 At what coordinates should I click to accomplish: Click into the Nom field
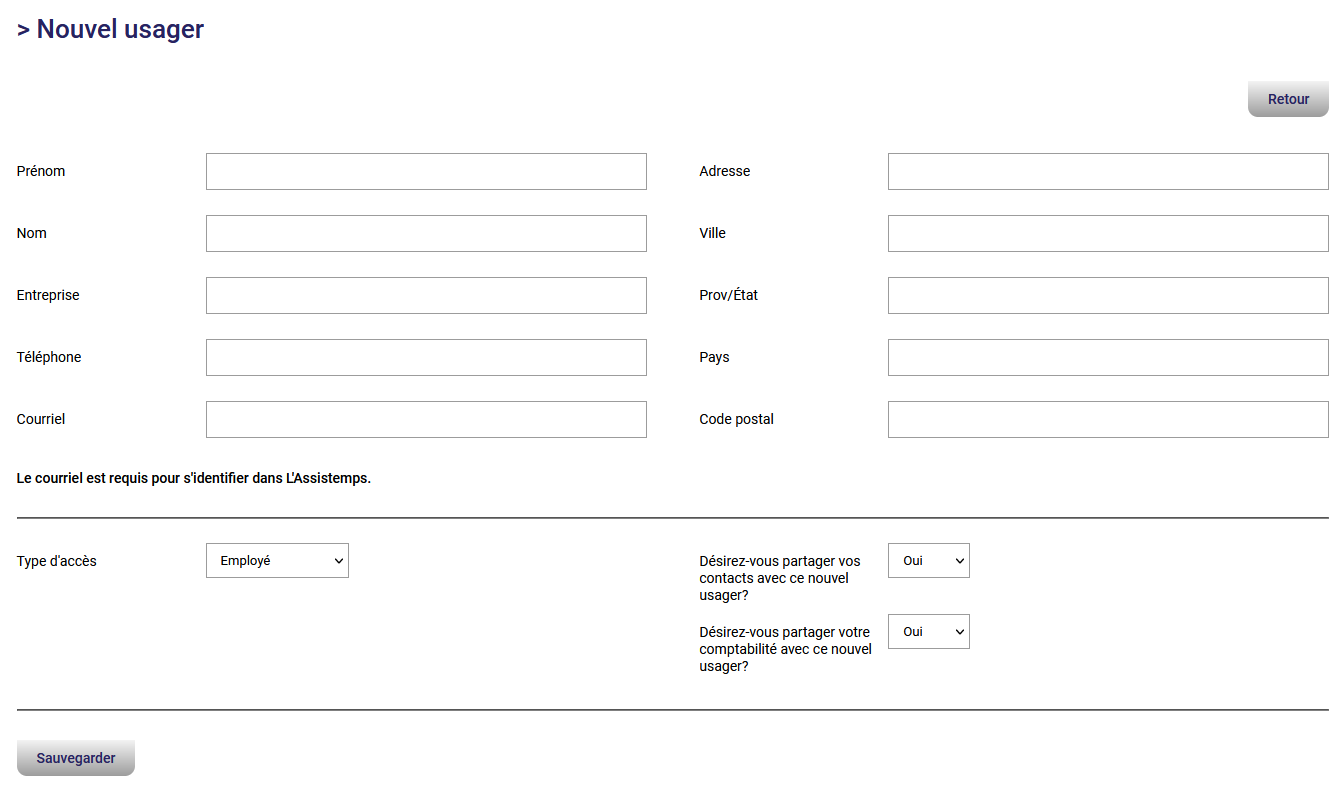(426, 234)
